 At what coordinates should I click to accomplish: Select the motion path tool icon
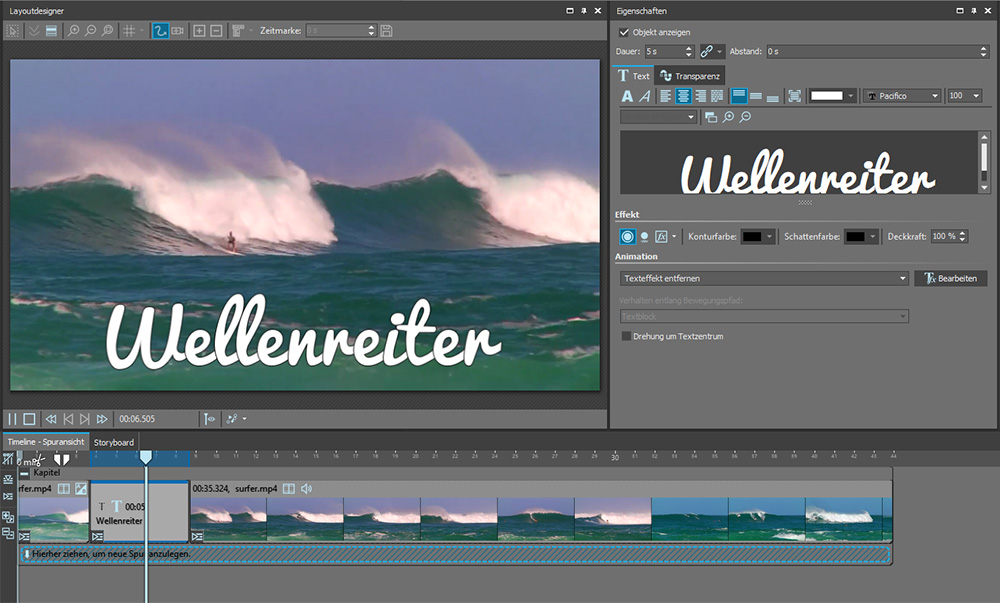tap(160, 31)
